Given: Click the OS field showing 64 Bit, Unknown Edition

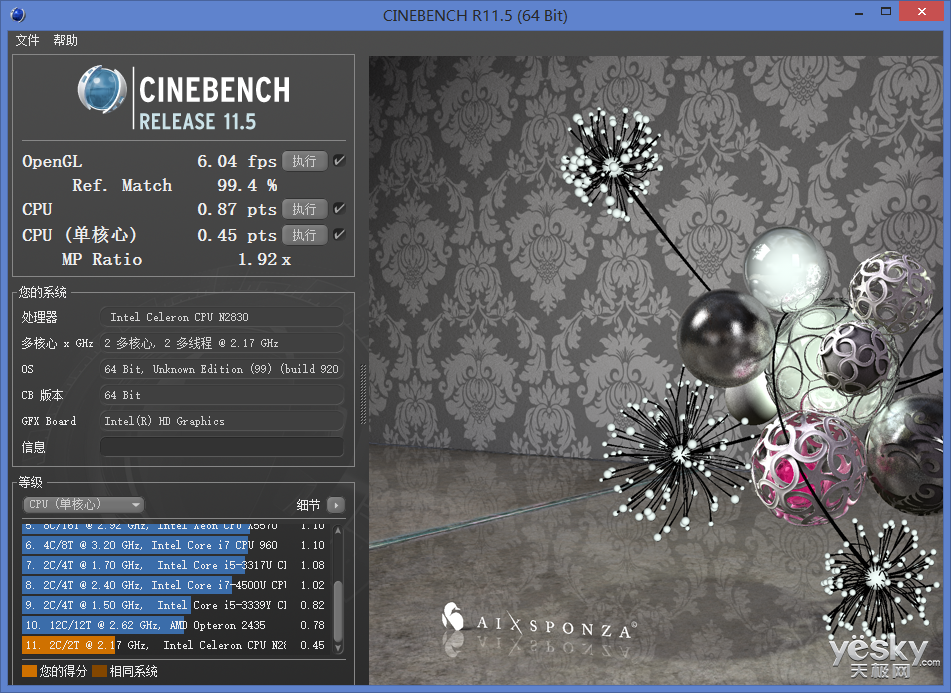Looking at the screenshot, I should pyautogui.click(x=222, y=369).
